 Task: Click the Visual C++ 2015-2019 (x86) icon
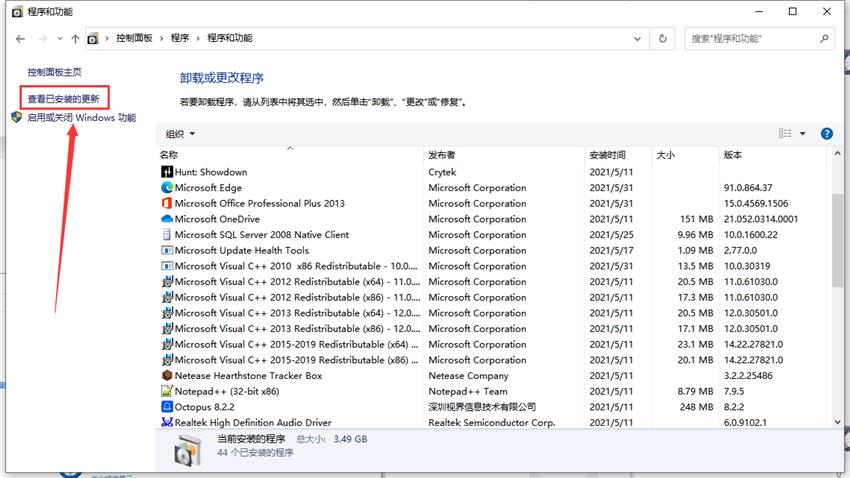(167, 360)
